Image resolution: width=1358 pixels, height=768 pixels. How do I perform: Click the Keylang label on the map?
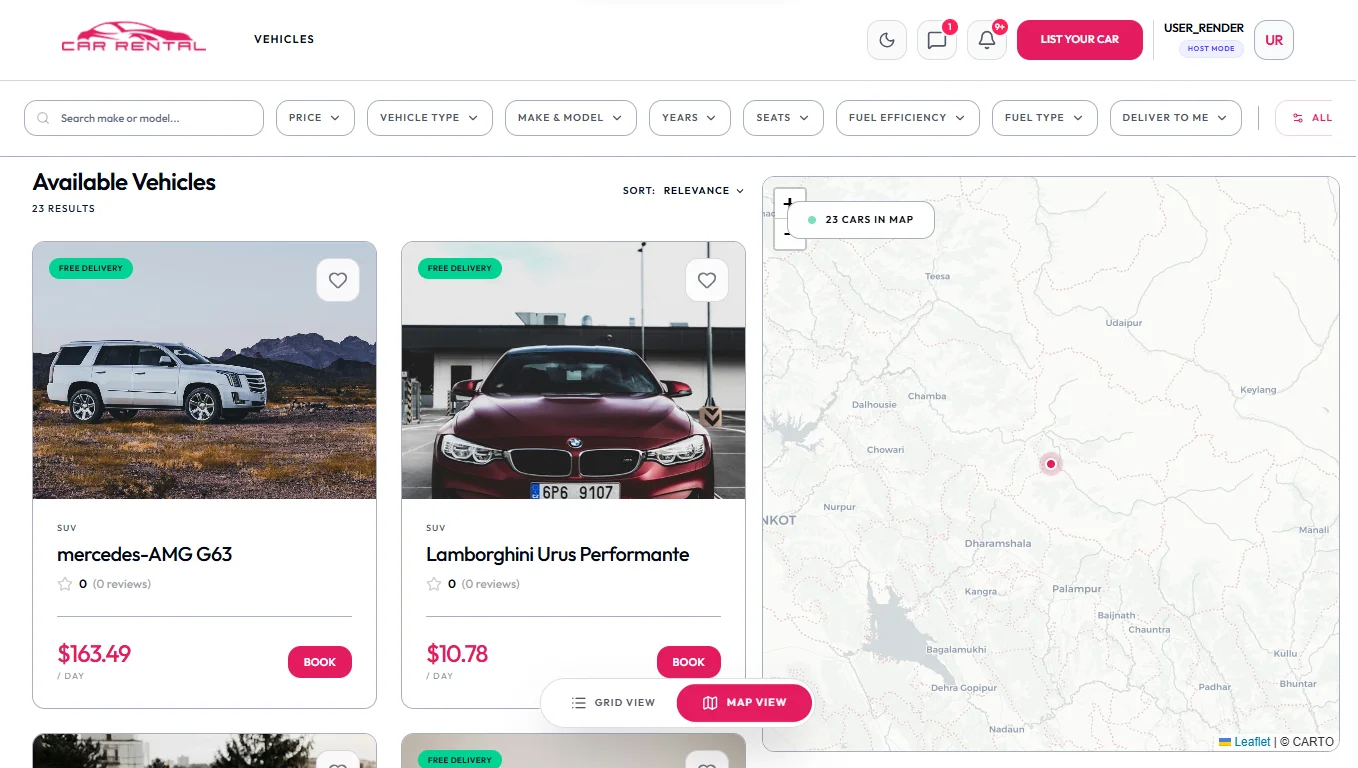[1258, 390]
